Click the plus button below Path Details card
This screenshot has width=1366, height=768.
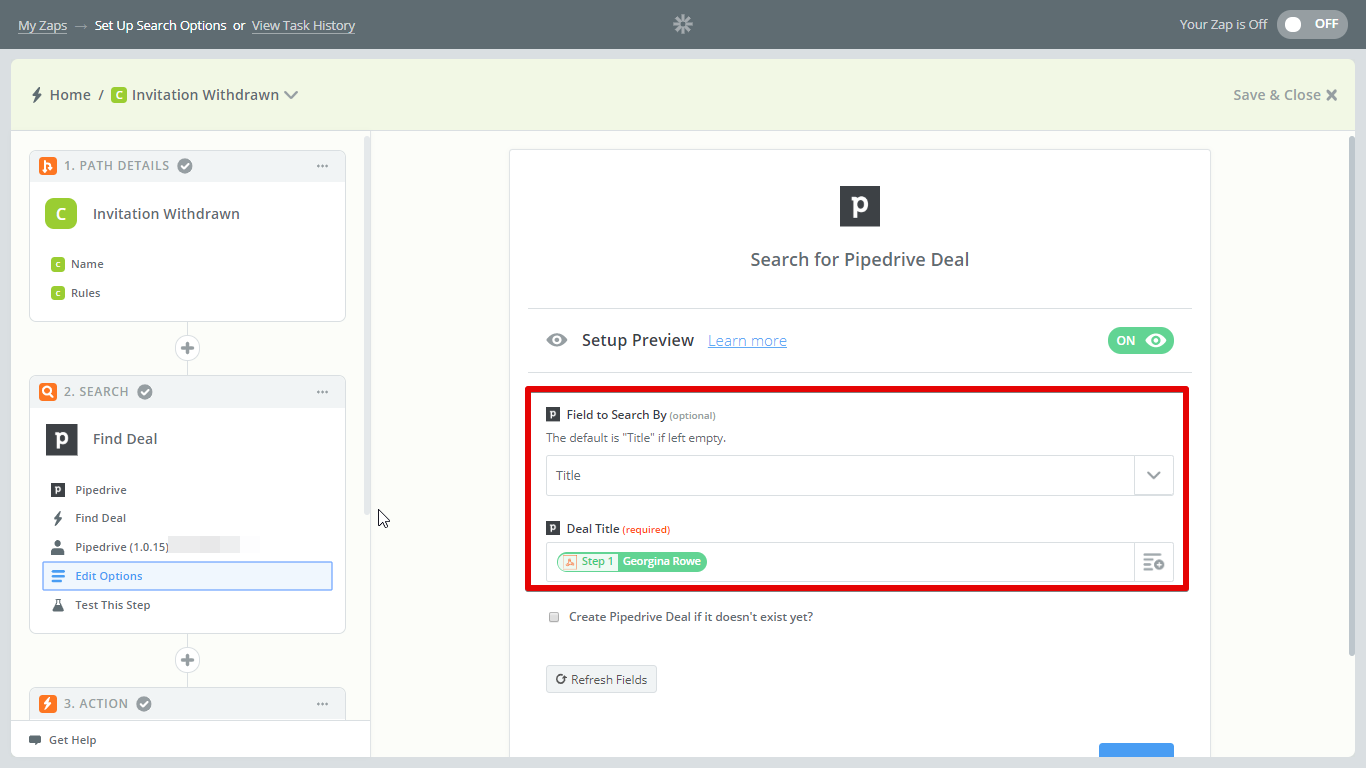point(187,348)
